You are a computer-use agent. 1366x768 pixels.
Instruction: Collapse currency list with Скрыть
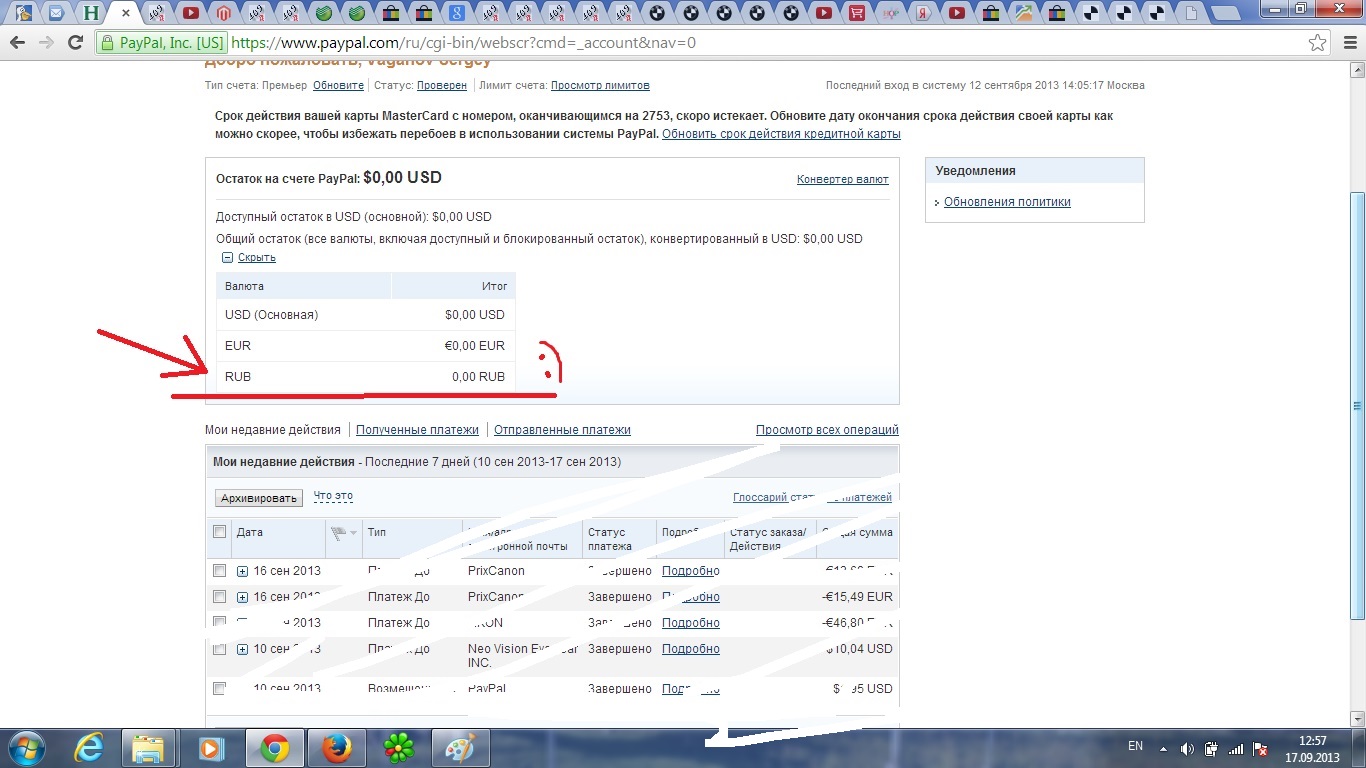tap(256, 257)
